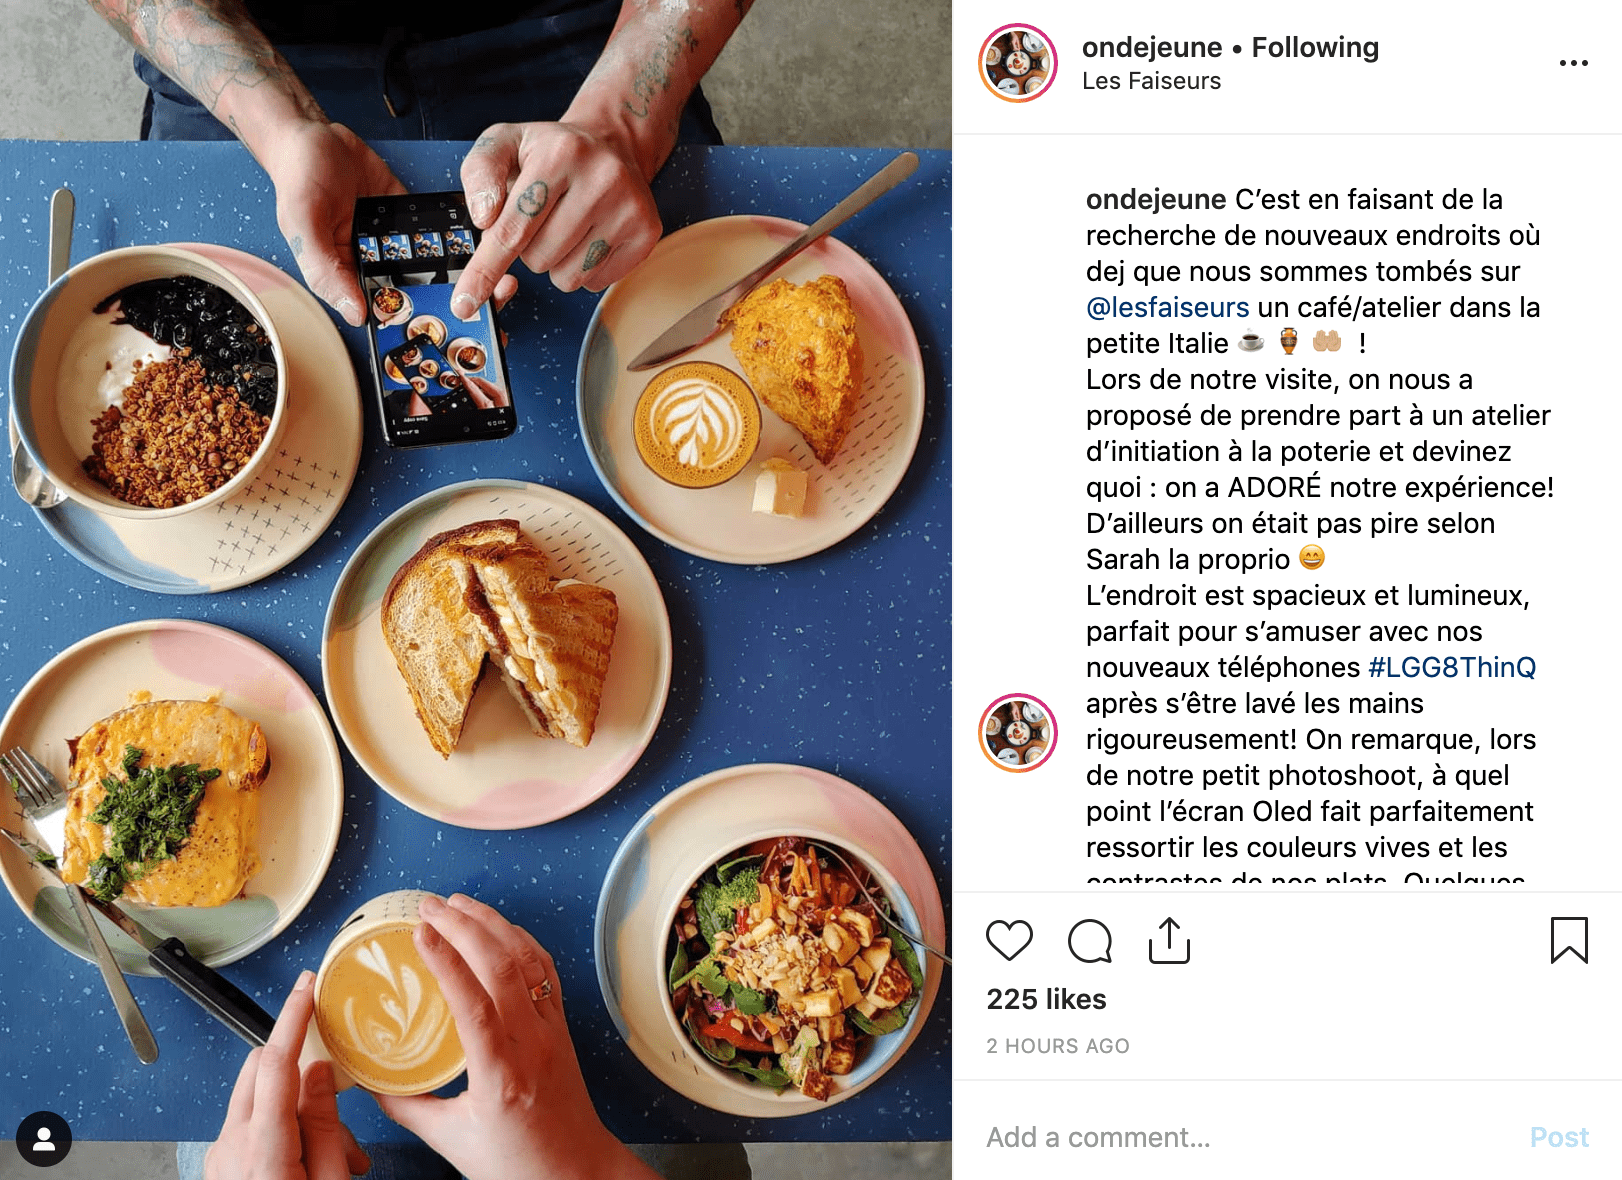
Task: Open comments via the speech bubble icon
Action: click(1089, 941)
